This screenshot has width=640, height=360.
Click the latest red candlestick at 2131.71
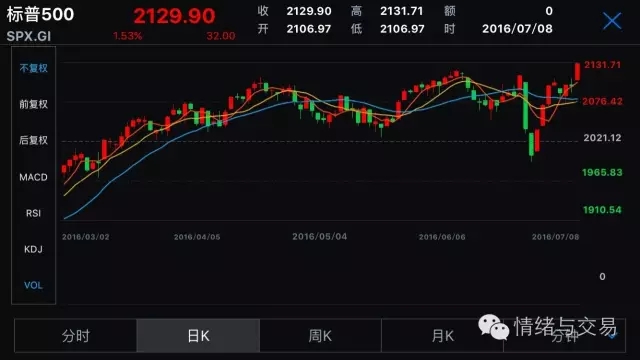(577, 72)
